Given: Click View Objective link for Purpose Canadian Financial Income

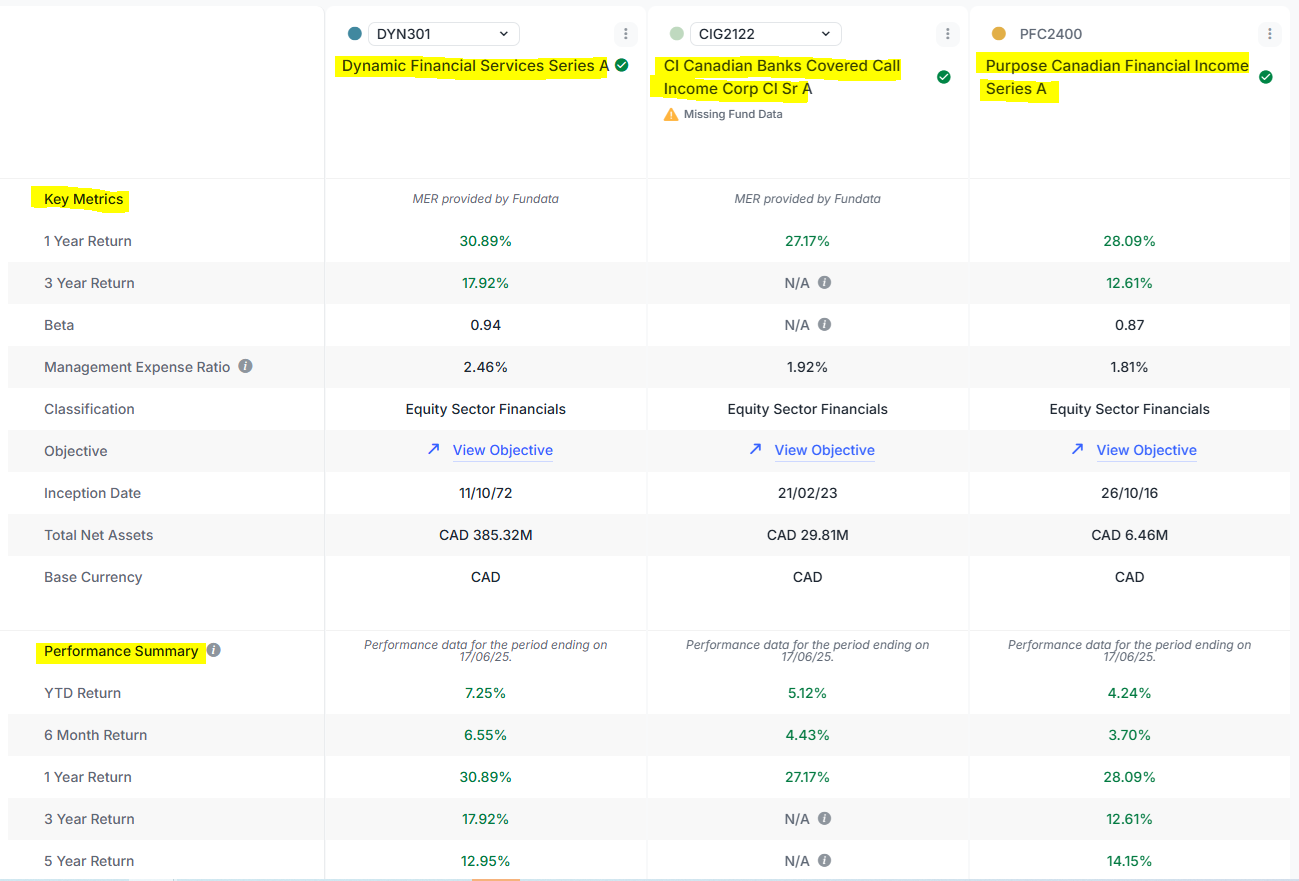Looking at the screenshot, I should pyautogui.click(x=1147, y=451).
